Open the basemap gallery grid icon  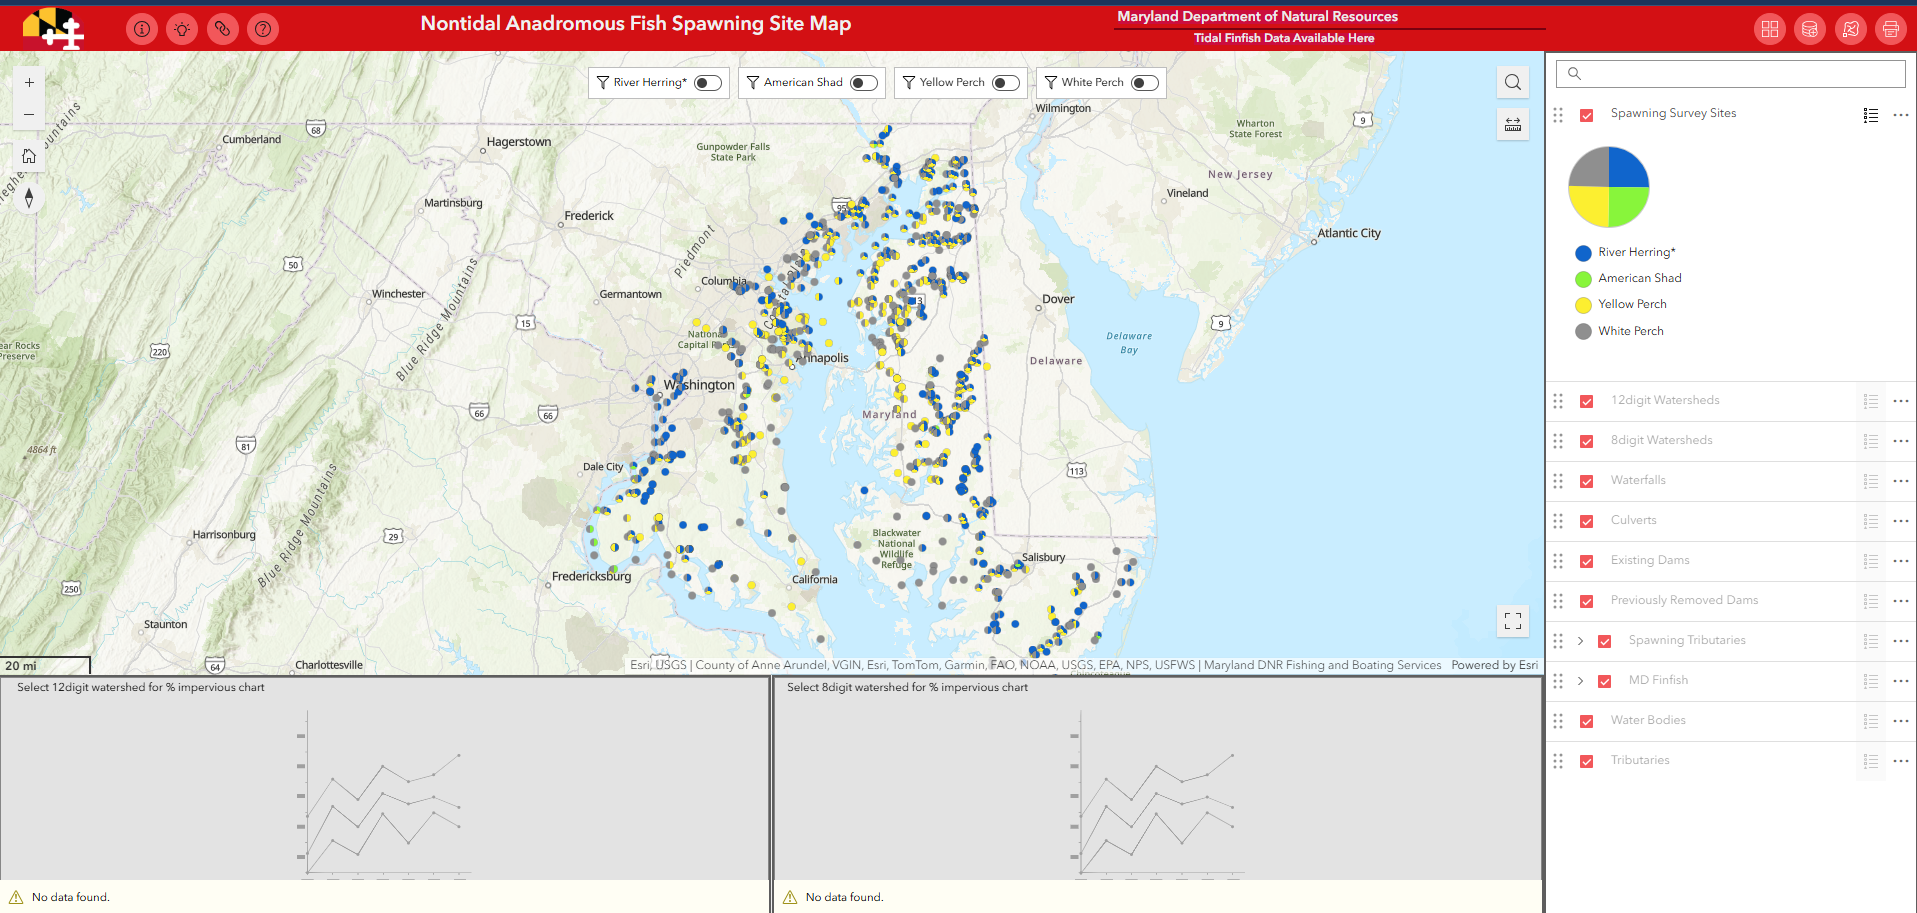point(1770,29)
